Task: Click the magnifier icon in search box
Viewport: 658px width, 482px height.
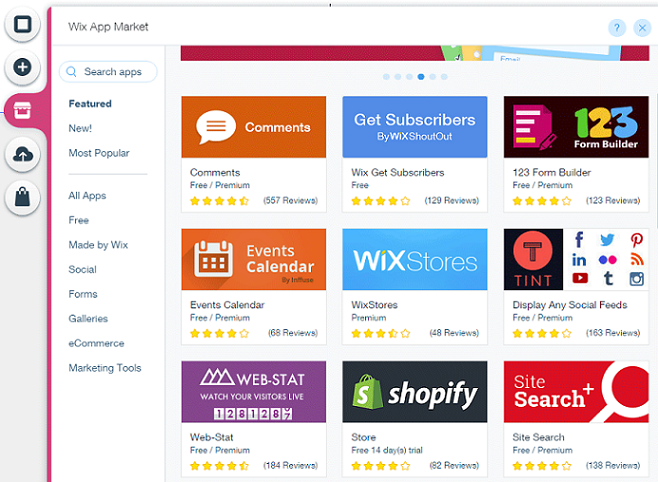Action: click(x=72, y=72)
